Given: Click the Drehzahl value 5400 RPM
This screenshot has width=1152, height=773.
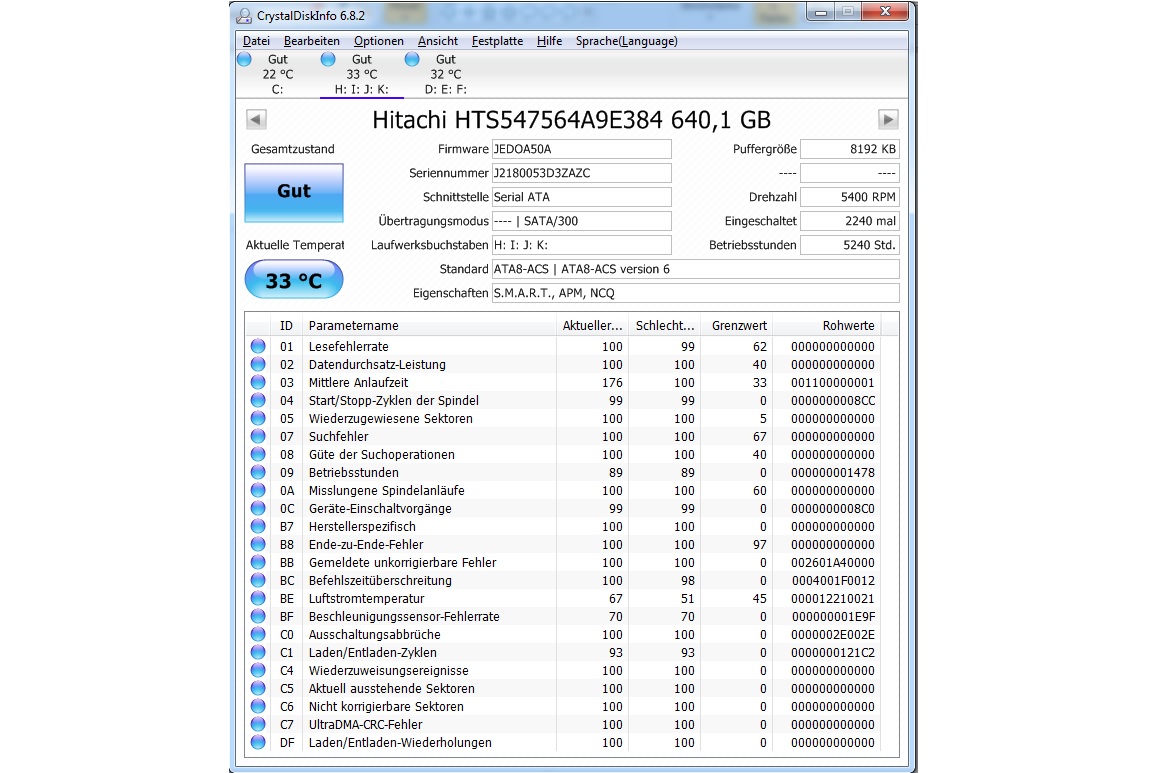Looking at the screenshot, I should tap(849, 197).
